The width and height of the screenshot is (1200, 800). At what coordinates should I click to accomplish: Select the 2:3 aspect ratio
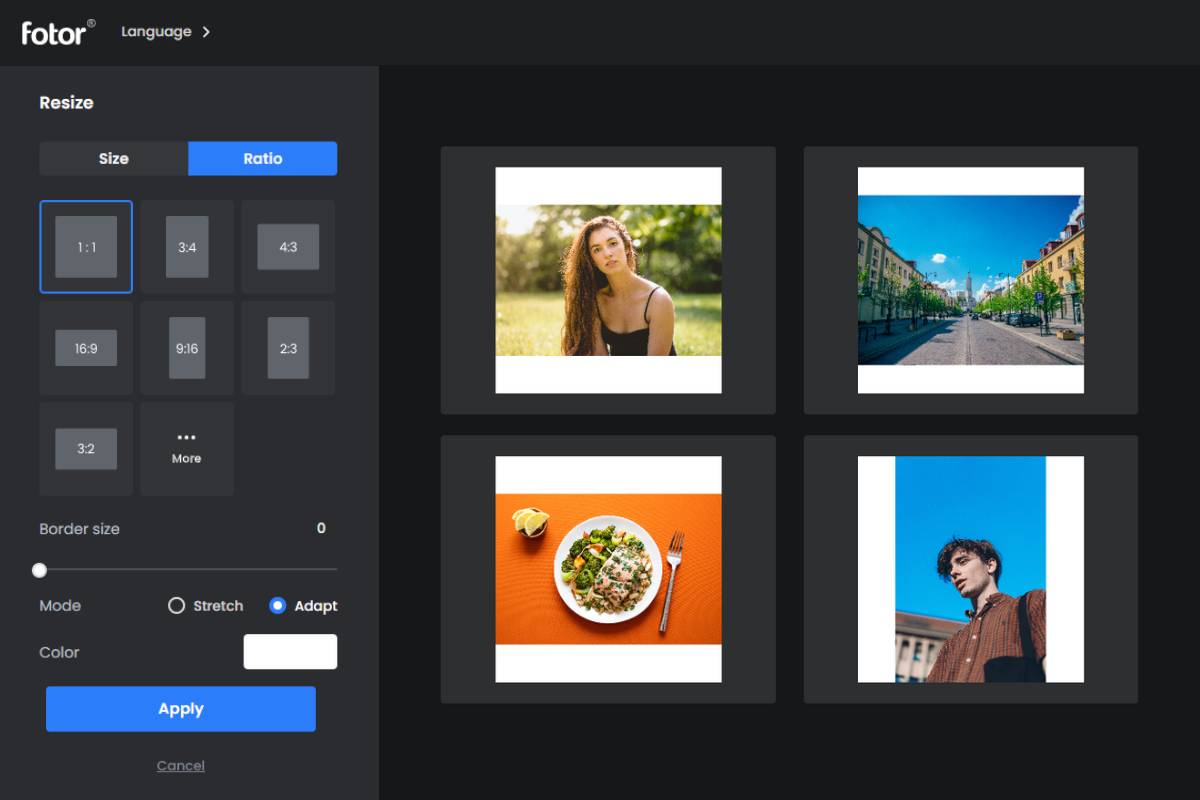pyautogui.click(x=288, y=347)
